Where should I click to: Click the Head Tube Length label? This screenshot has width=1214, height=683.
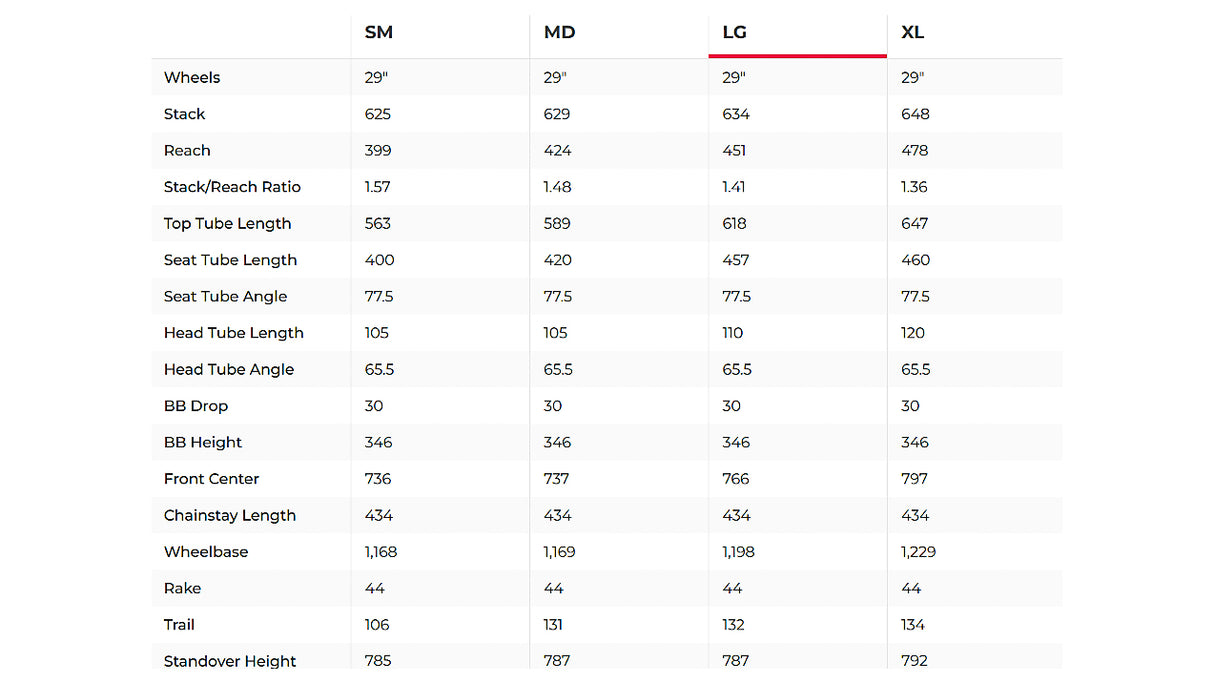234,333
